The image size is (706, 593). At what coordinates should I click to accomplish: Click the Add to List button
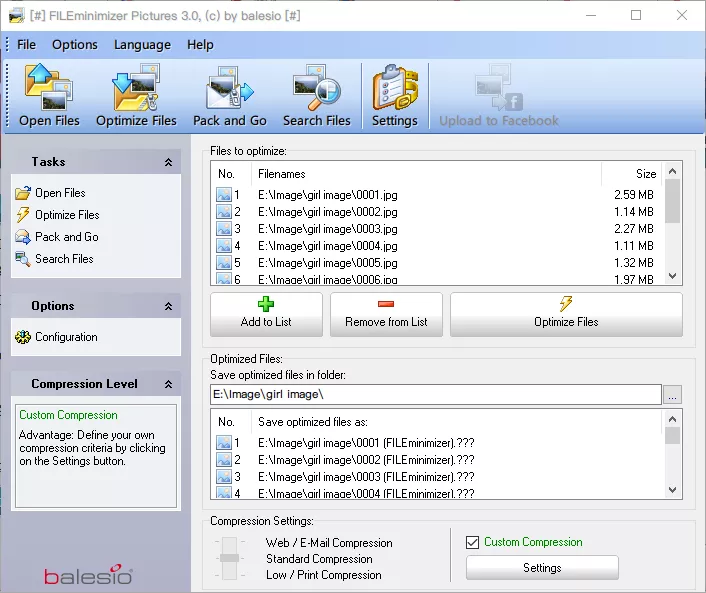pos(266,315)
